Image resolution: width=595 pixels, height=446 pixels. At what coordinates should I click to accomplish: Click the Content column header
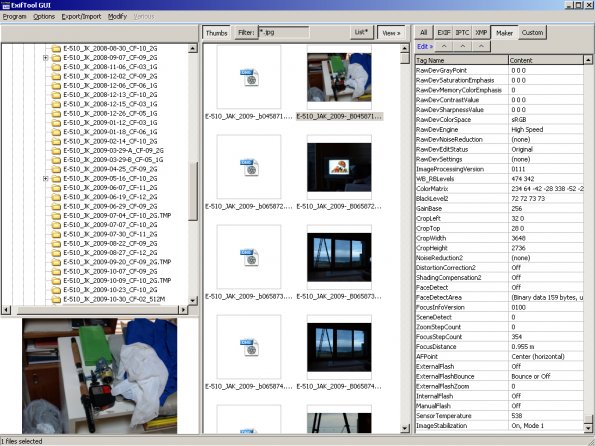point(546,60)
